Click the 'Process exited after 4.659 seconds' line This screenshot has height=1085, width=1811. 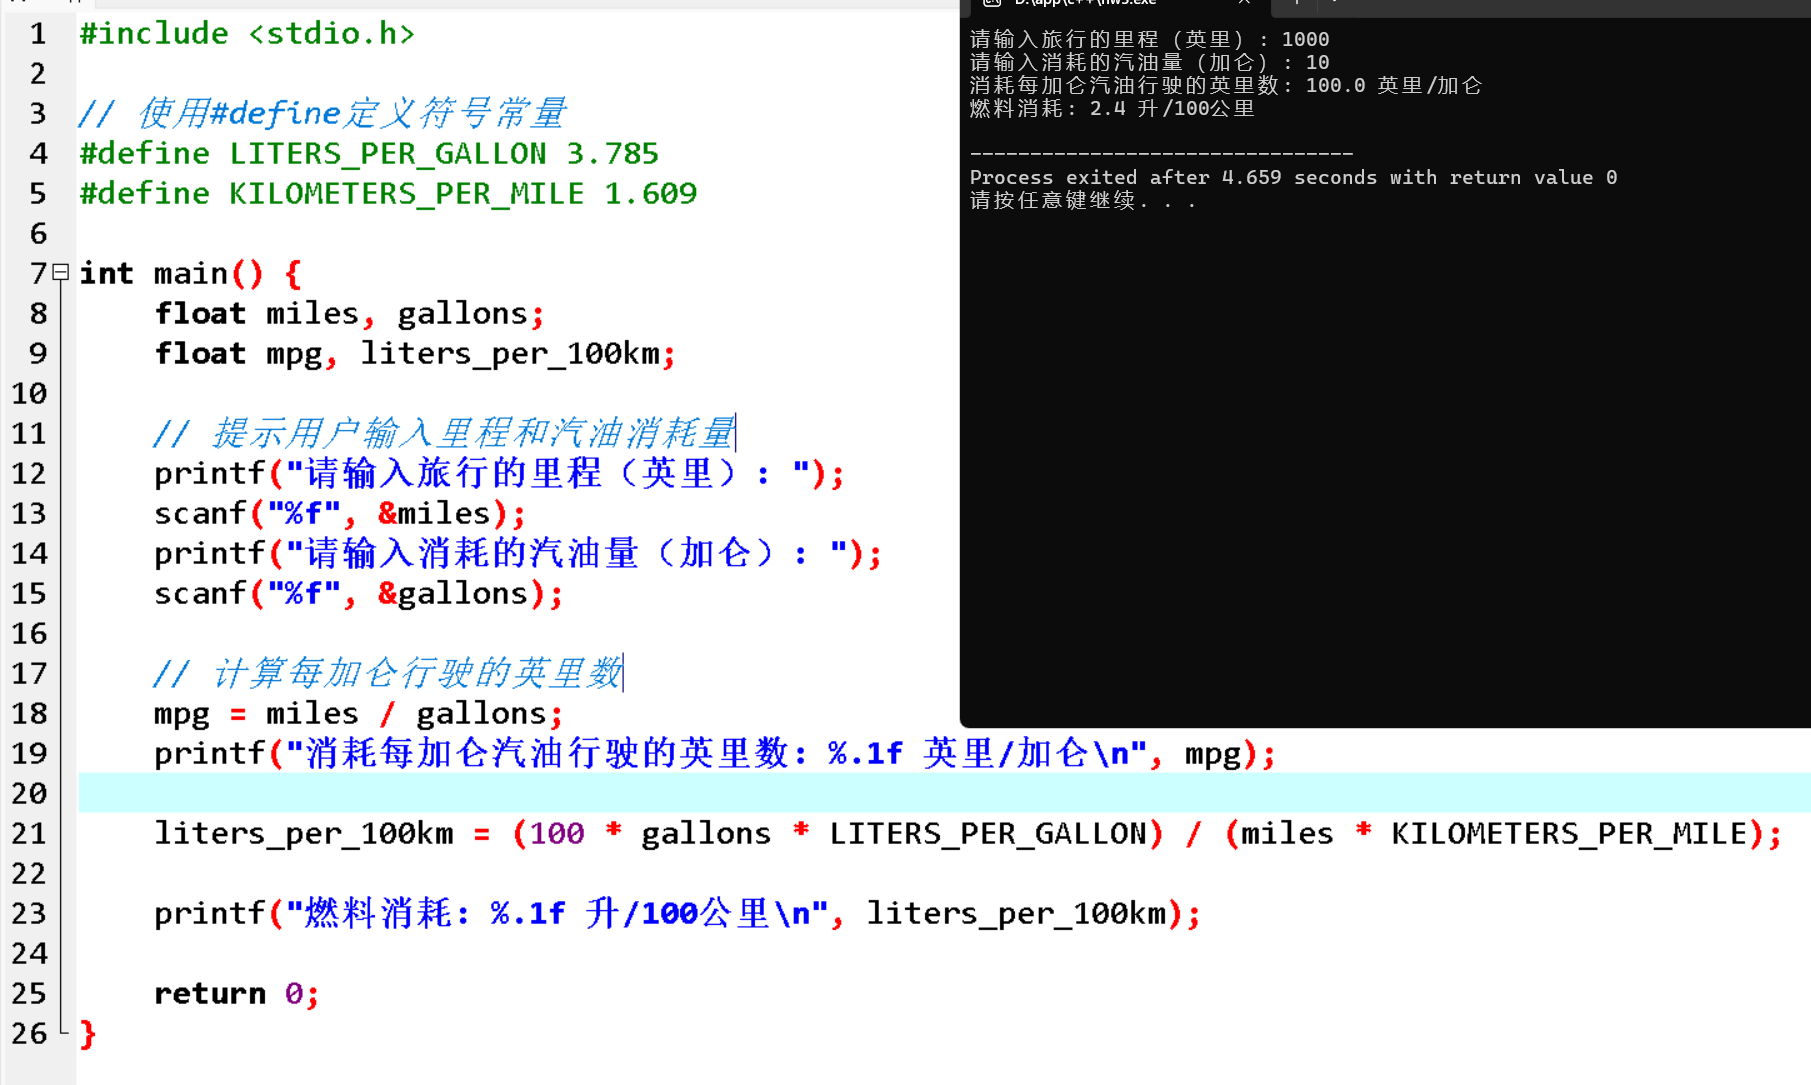click(x=1293, y=177)
